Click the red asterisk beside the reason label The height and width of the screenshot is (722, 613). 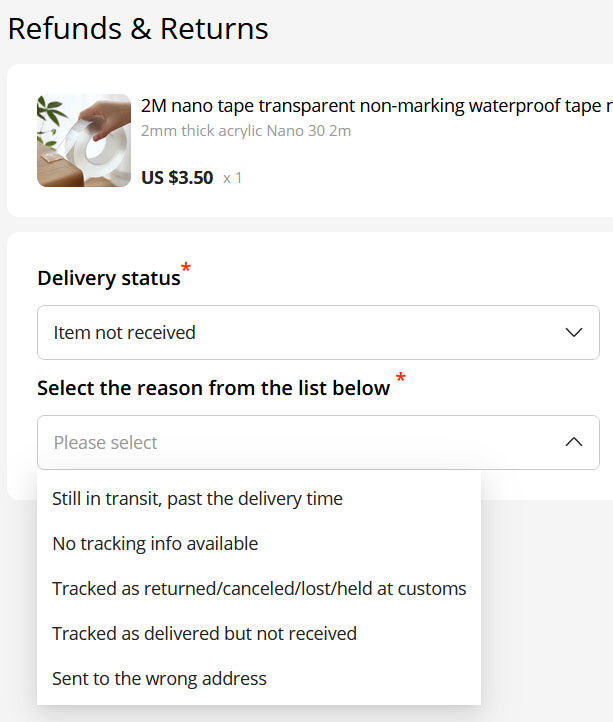coord(401,379)
